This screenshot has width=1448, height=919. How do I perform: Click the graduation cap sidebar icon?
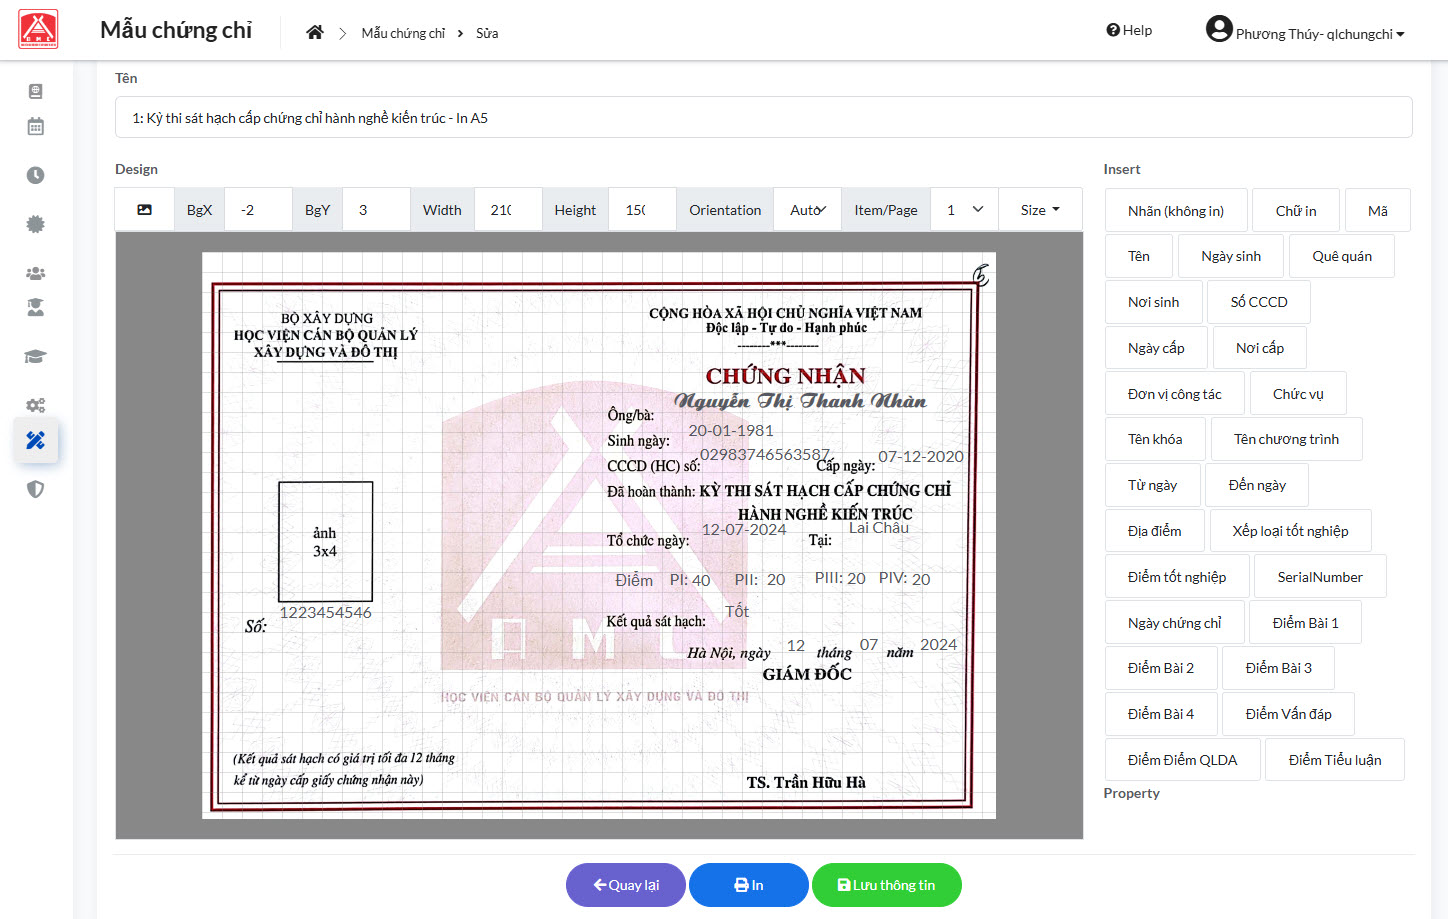pos(35,357)
